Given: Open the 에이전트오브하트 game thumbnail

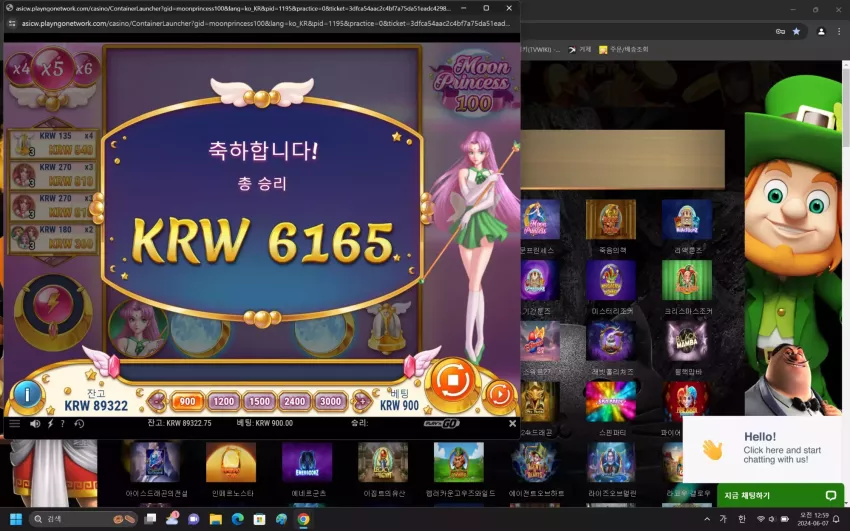Looking at the screenshot, I should pos(535,462).
